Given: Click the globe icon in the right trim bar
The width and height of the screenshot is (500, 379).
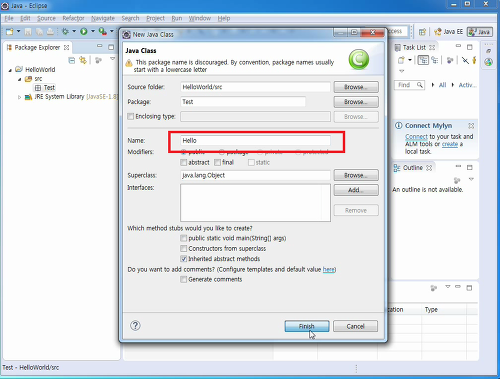Looking at the screenshot, I should [488, 62].
